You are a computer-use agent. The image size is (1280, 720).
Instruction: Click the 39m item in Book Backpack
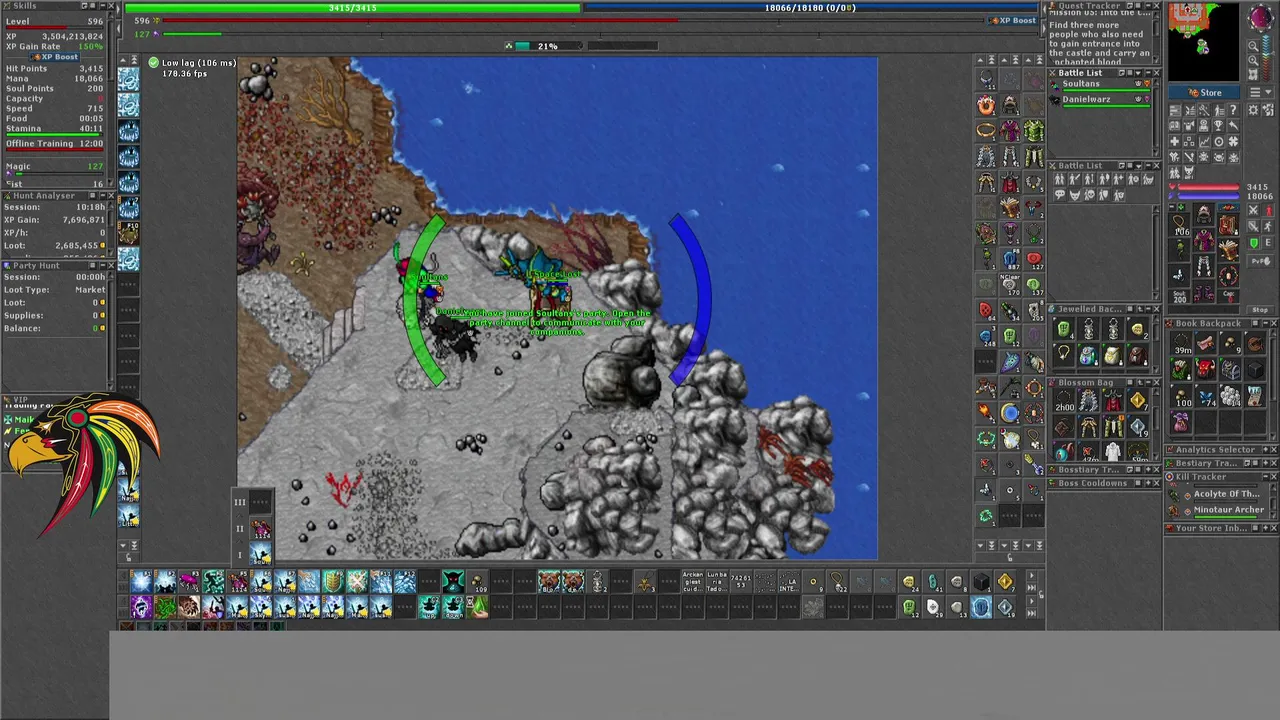point(1183,343)
